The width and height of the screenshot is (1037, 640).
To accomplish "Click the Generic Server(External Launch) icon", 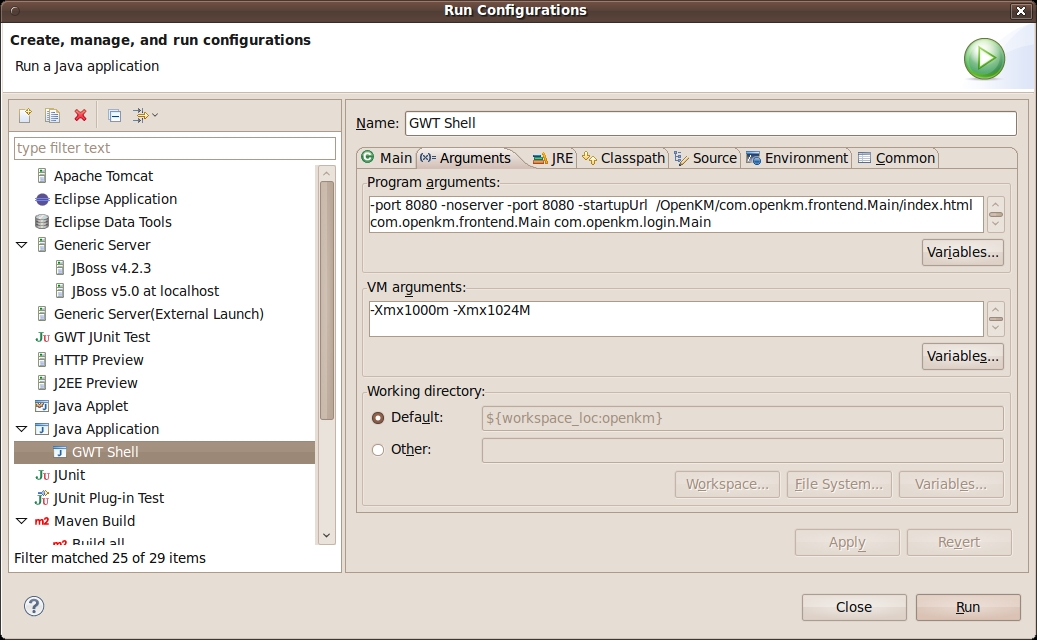I will pyautogui.click(x=42, y=314).
